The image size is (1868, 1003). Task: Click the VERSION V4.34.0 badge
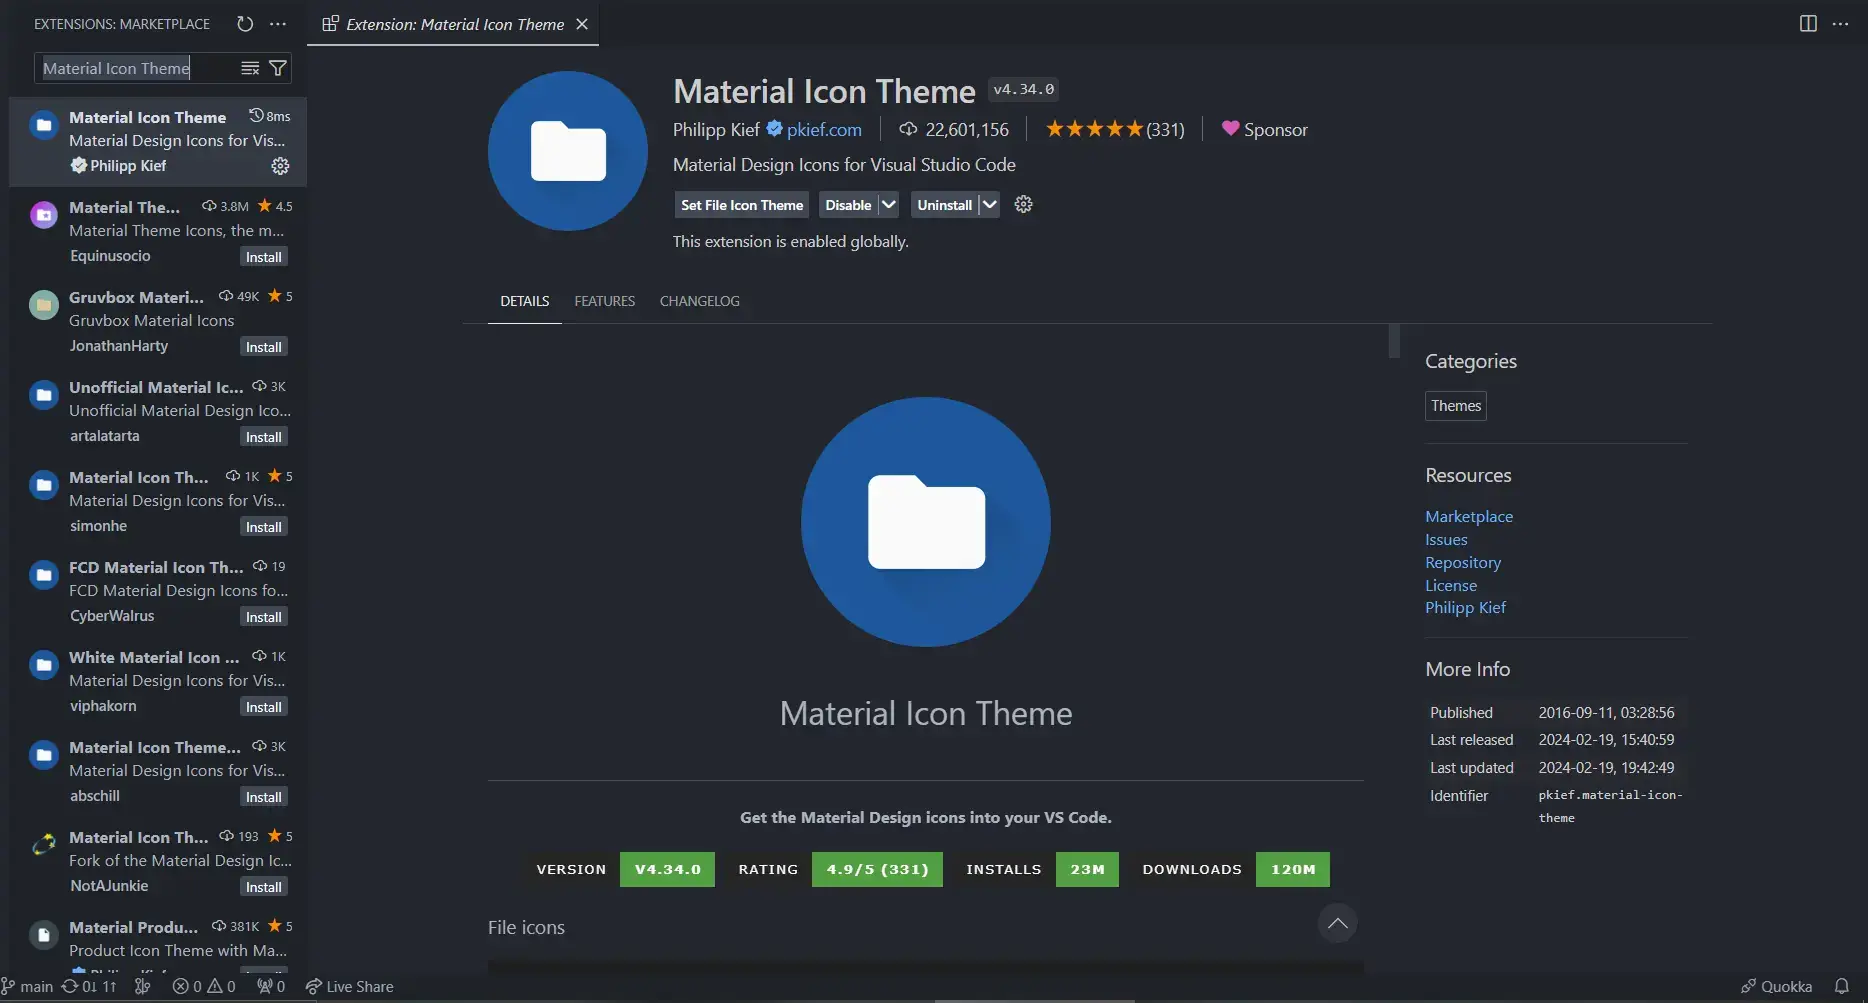[618, 869]
